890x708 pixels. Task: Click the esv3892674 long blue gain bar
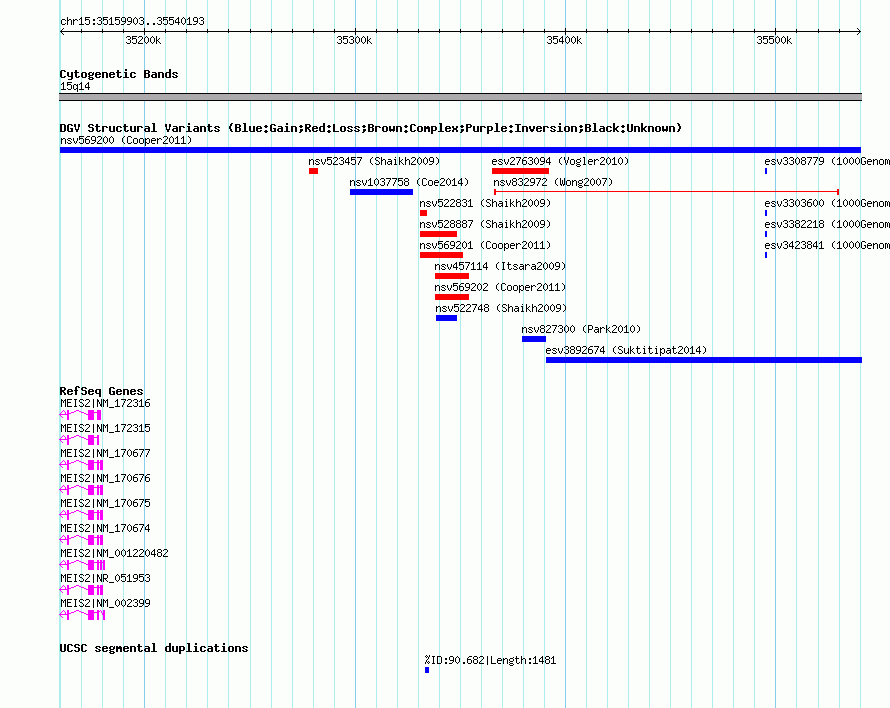tap(704, 360)
